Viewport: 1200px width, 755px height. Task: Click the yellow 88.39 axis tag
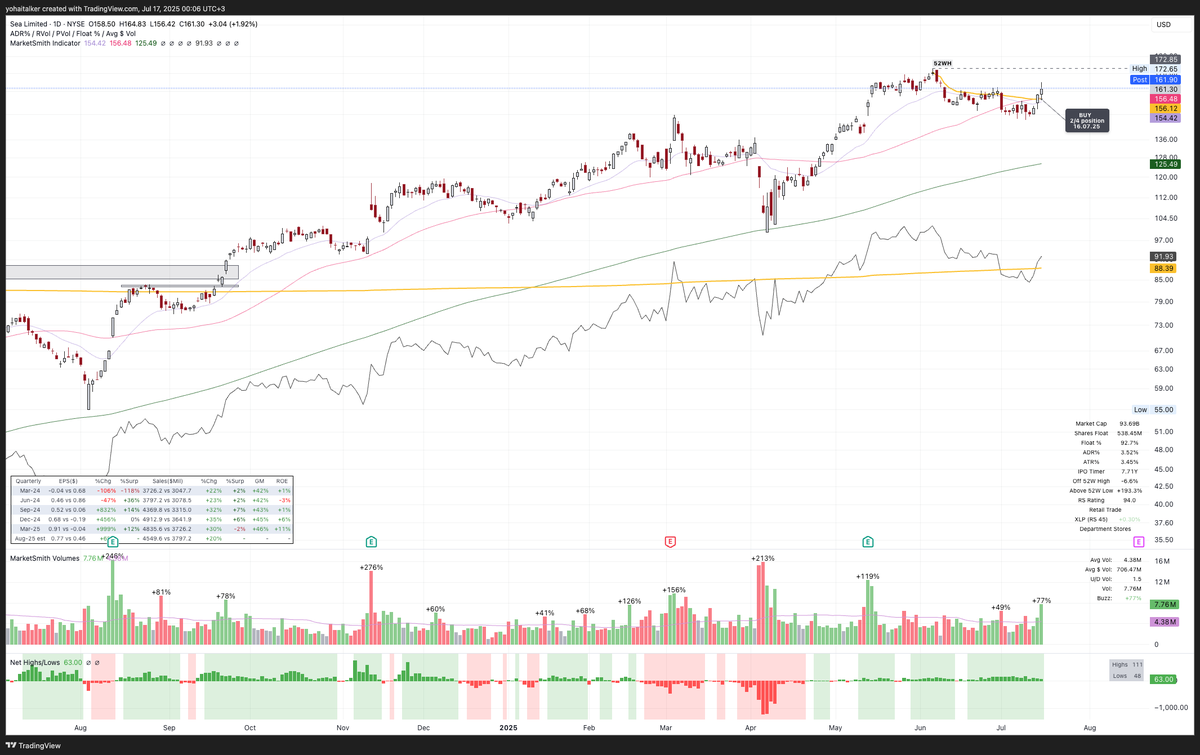(1165, 268)
